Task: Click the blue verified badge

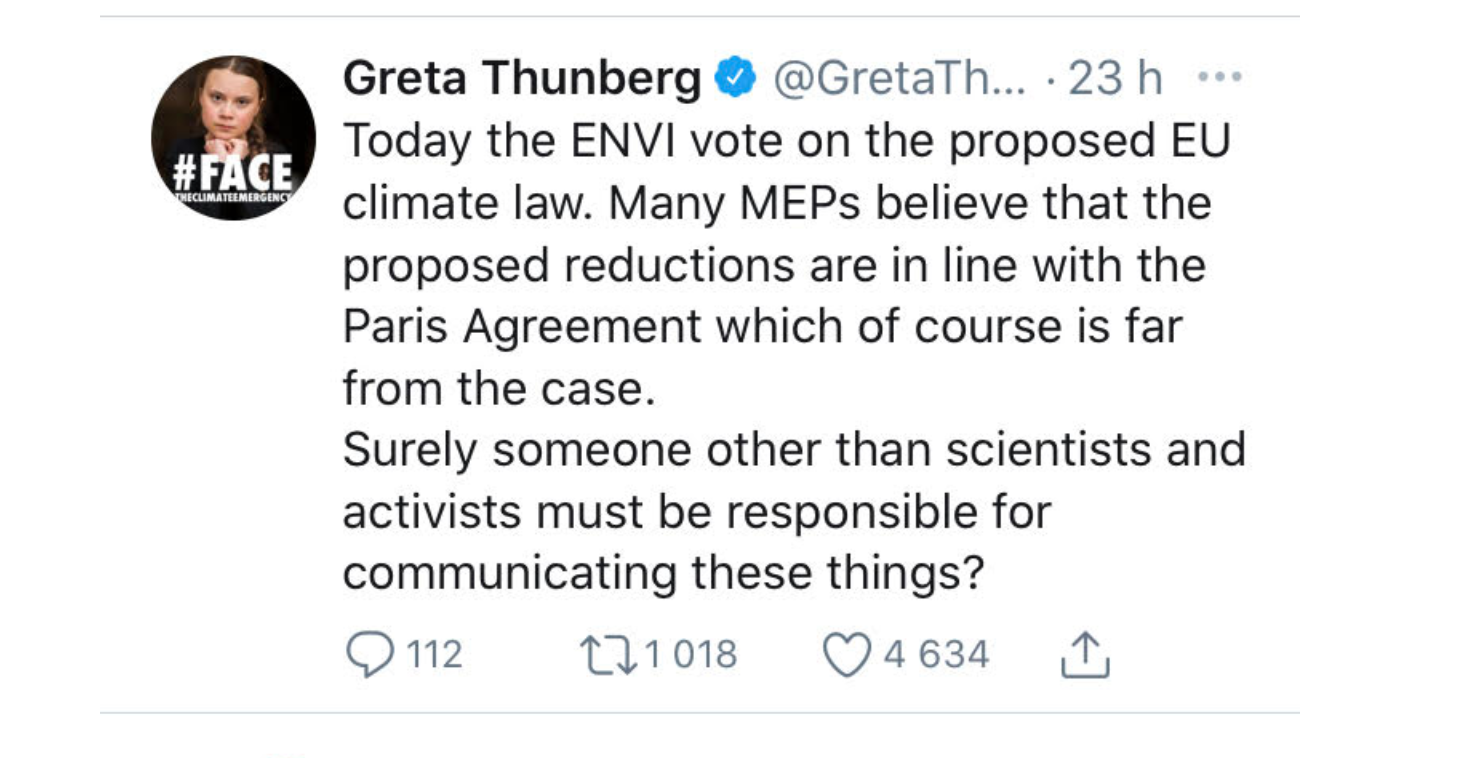Action: 735,78
